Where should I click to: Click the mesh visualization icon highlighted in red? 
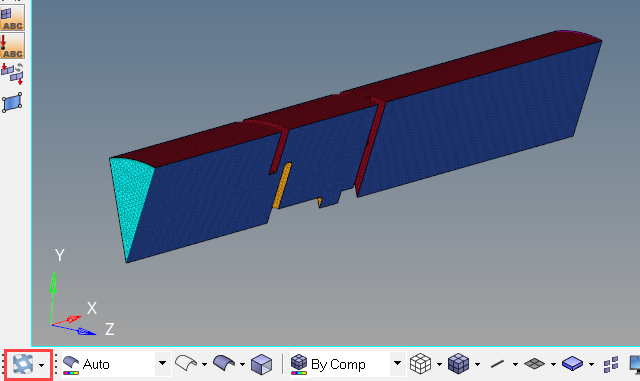pyautogui.click(x=23, y=364)
